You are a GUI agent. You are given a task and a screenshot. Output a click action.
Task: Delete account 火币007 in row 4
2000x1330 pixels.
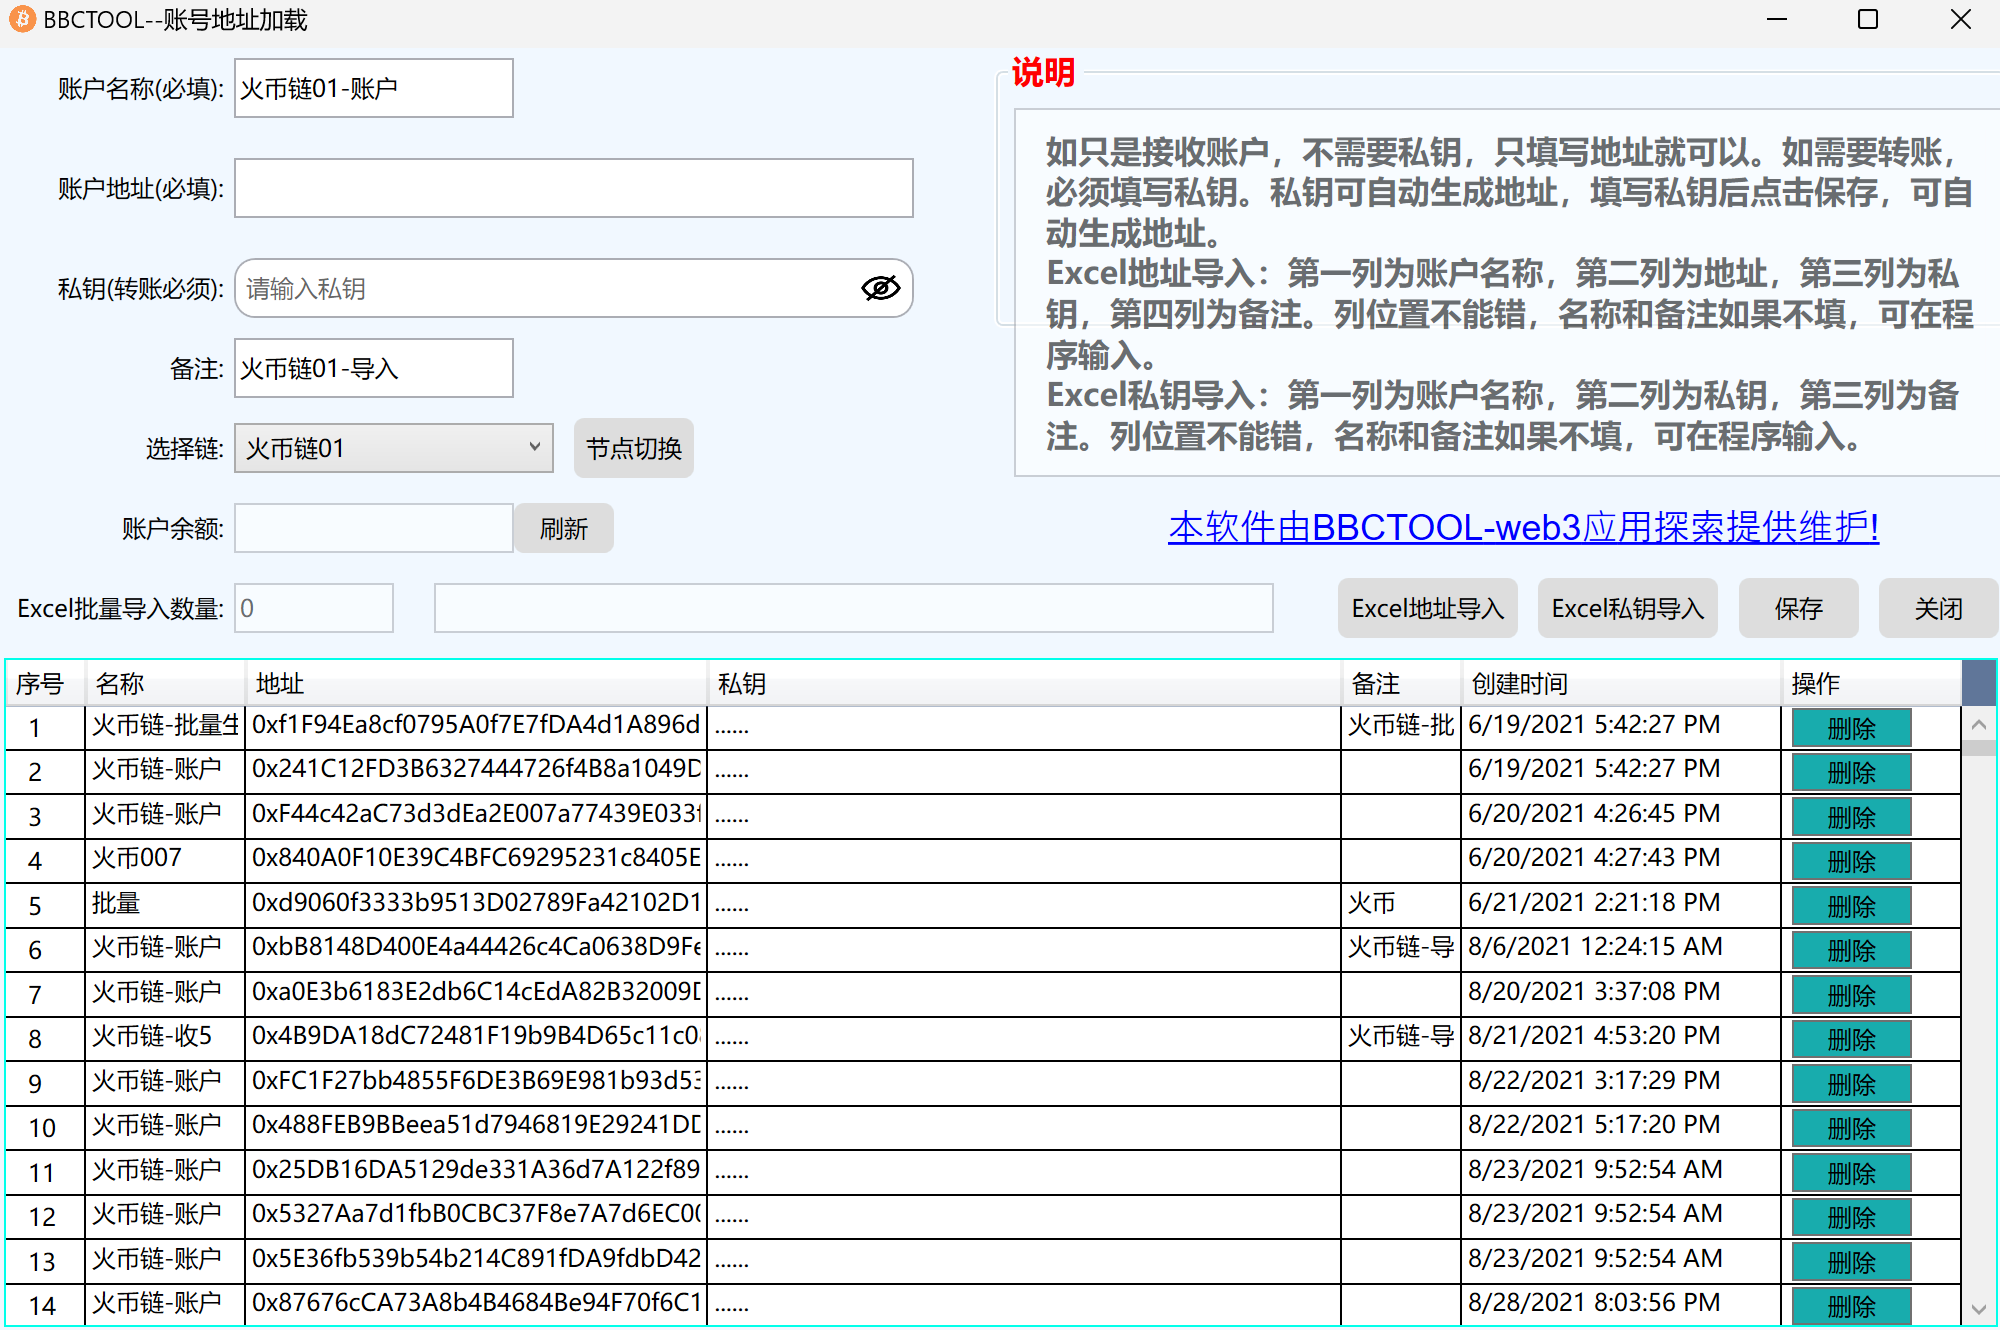pos(1851,861)
